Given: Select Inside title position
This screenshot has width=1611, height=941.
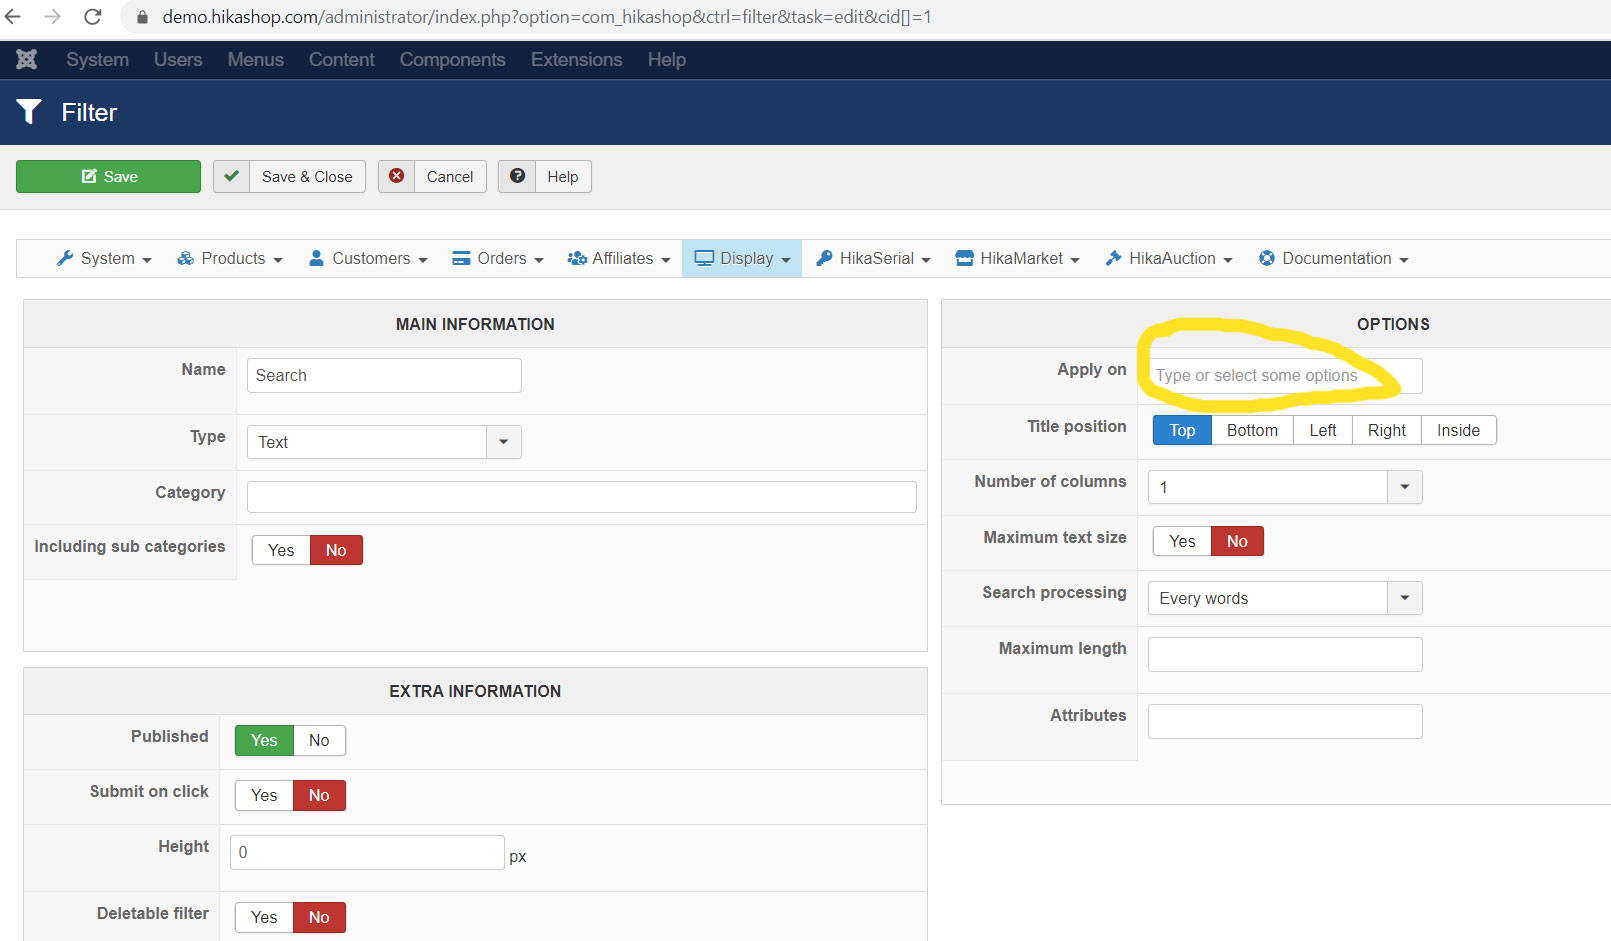Looking at the screenshot, I should point(1458,430).
